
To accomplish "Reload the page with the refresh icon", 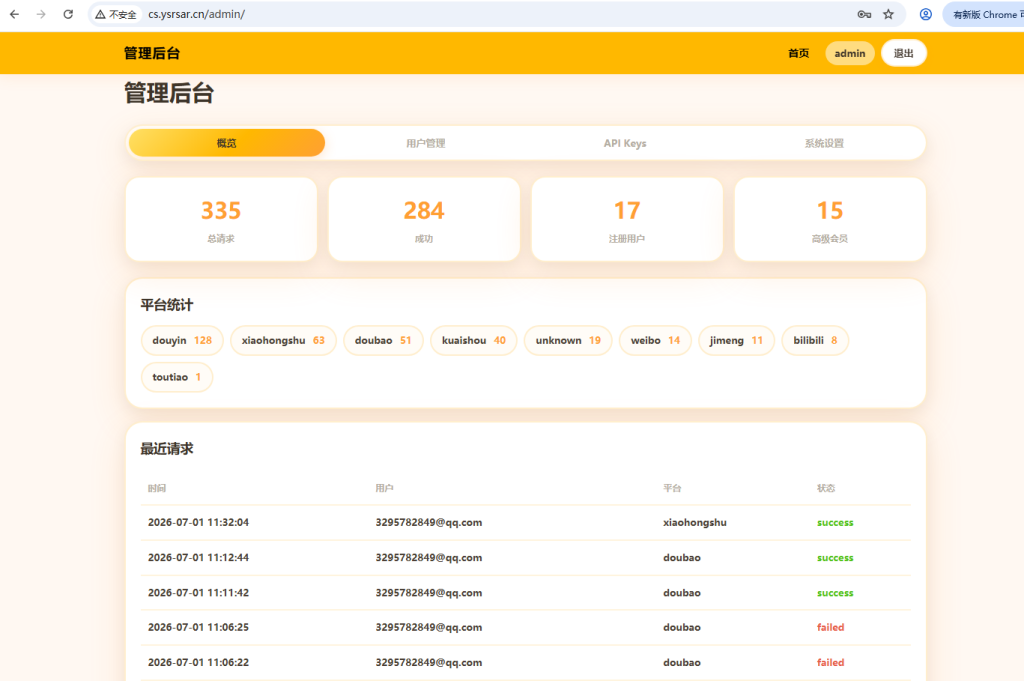I will pos(68,14).
